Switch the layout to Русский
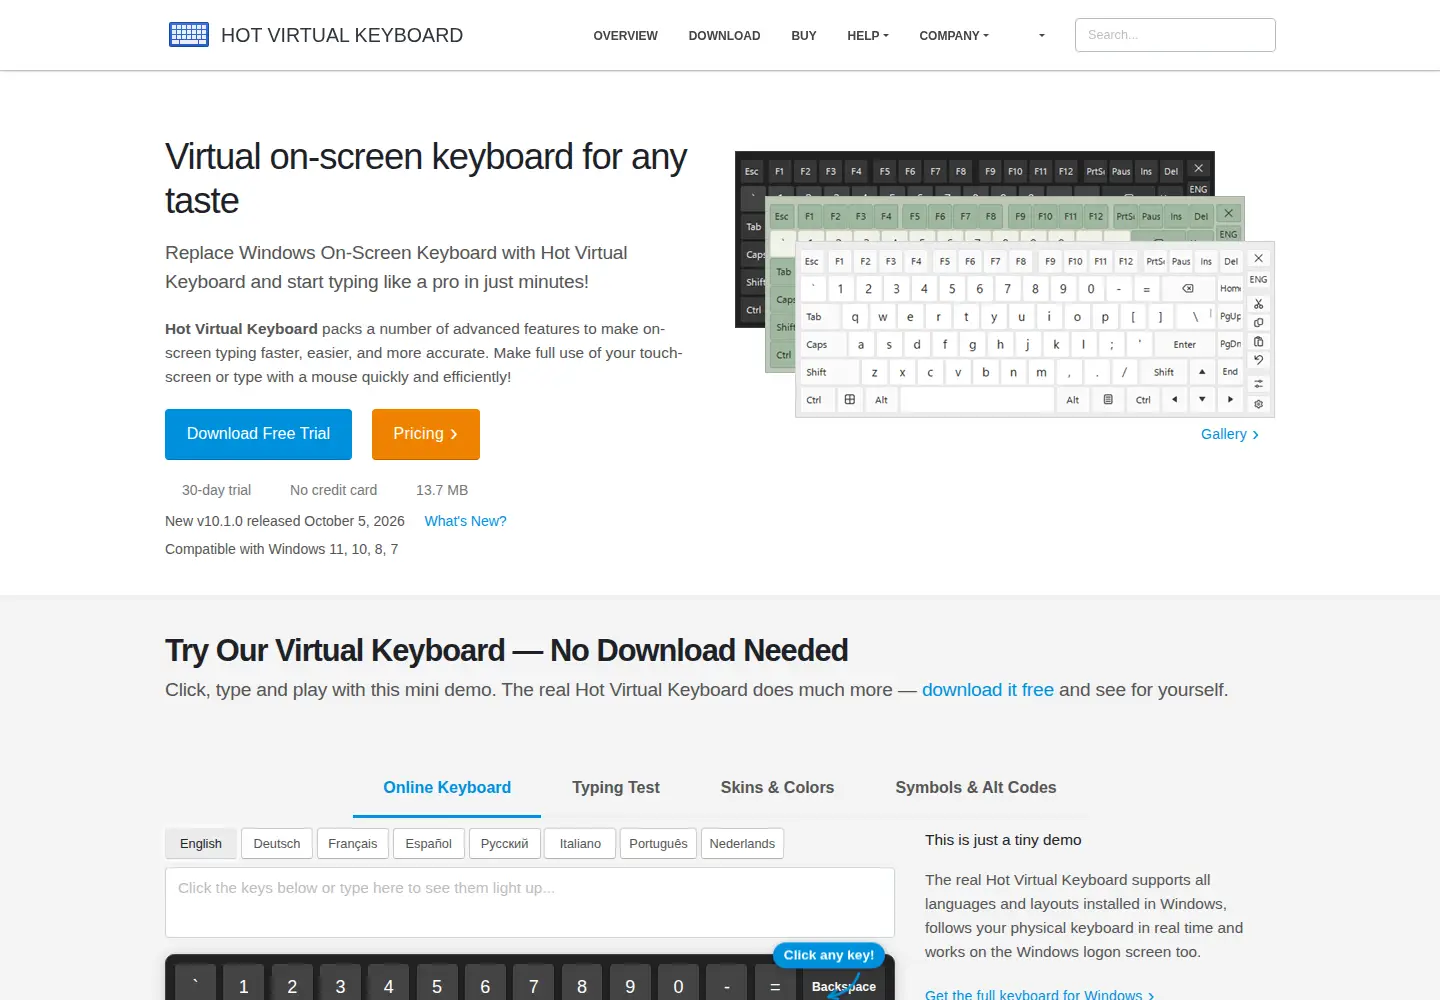The height and width of the screenshot is (1000, 1440). click(x=505, y=844)
